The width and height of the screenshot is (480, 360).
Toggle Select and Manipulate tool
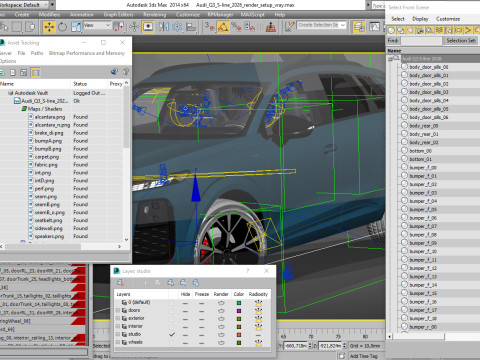(x=134, y=27)
